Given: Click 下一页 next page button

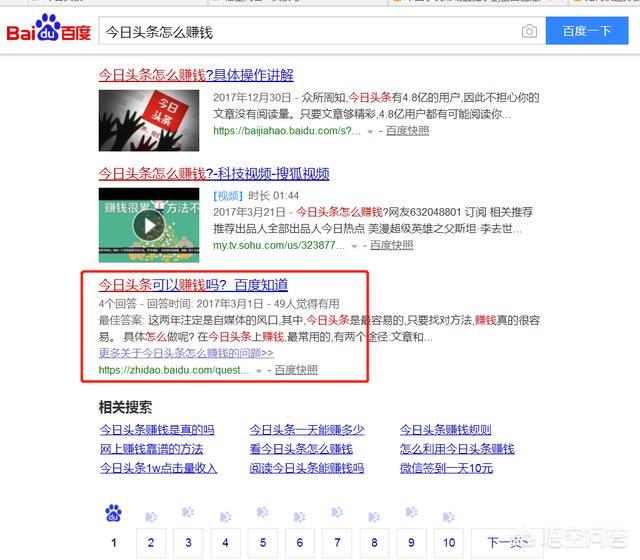Looking at the screenshot, I should 507,543.
